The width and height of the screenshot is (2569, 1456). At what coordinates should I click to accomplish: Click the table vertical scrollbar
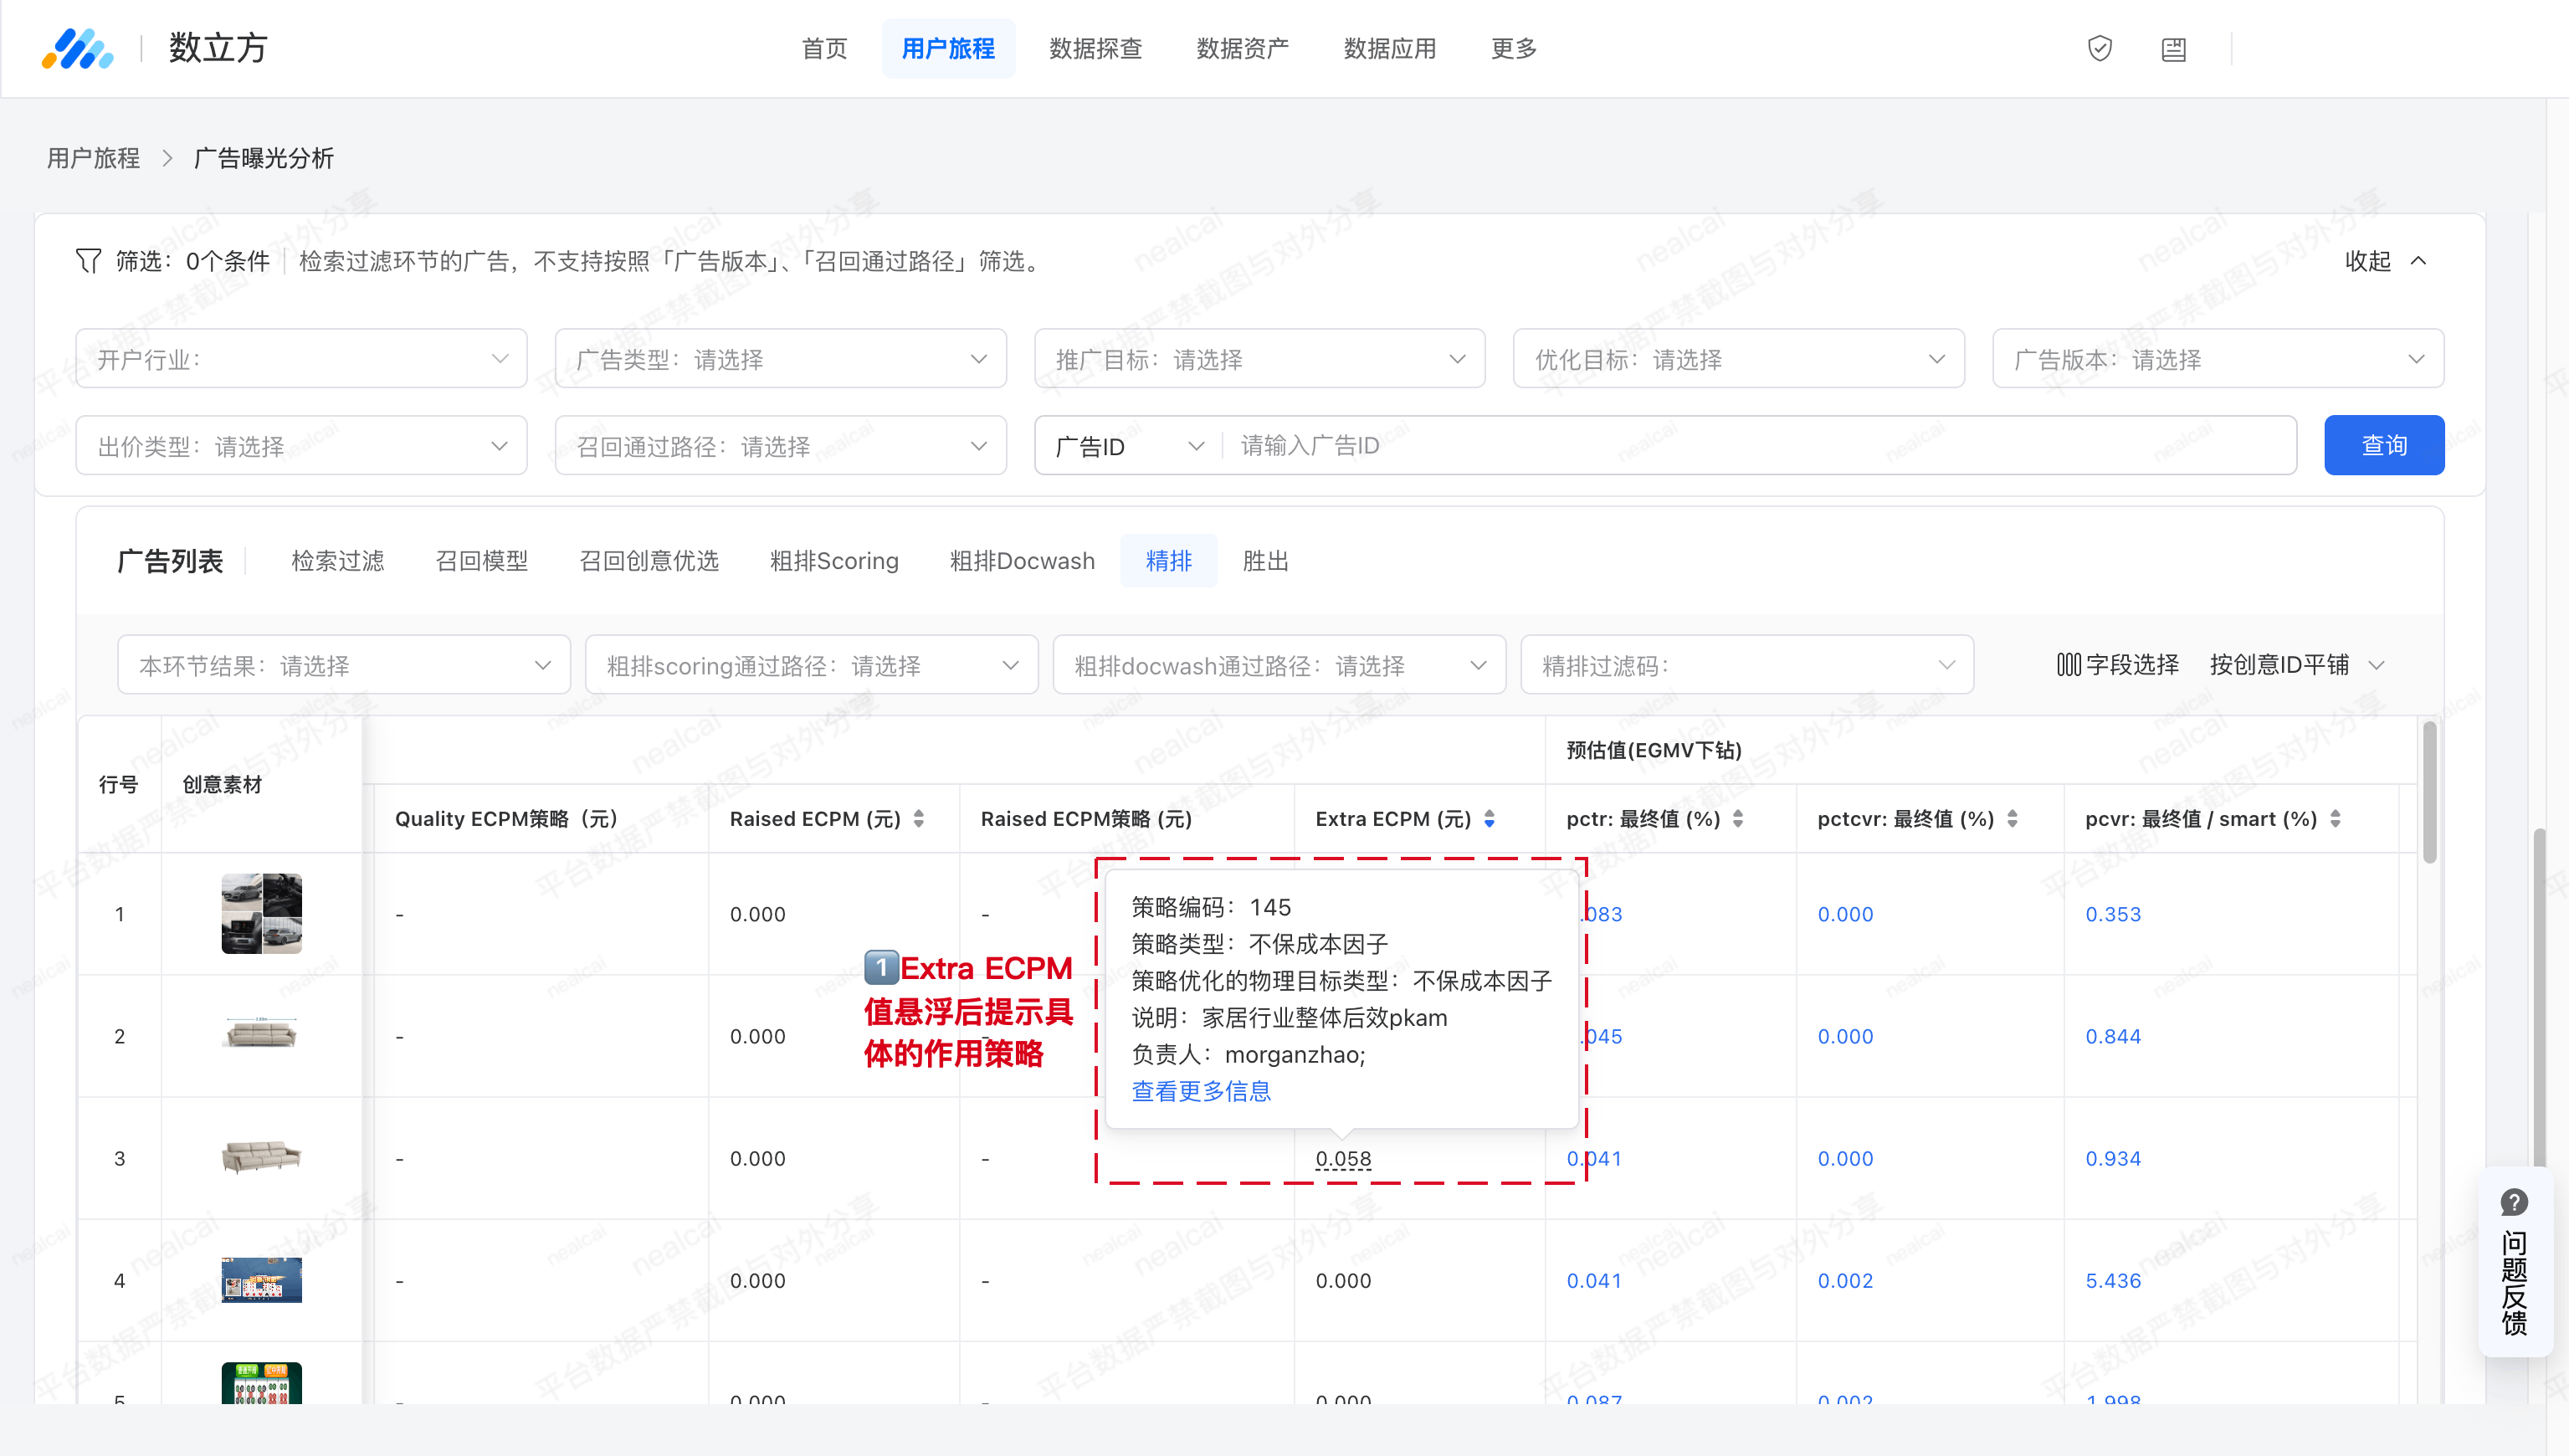point(2429,792)
